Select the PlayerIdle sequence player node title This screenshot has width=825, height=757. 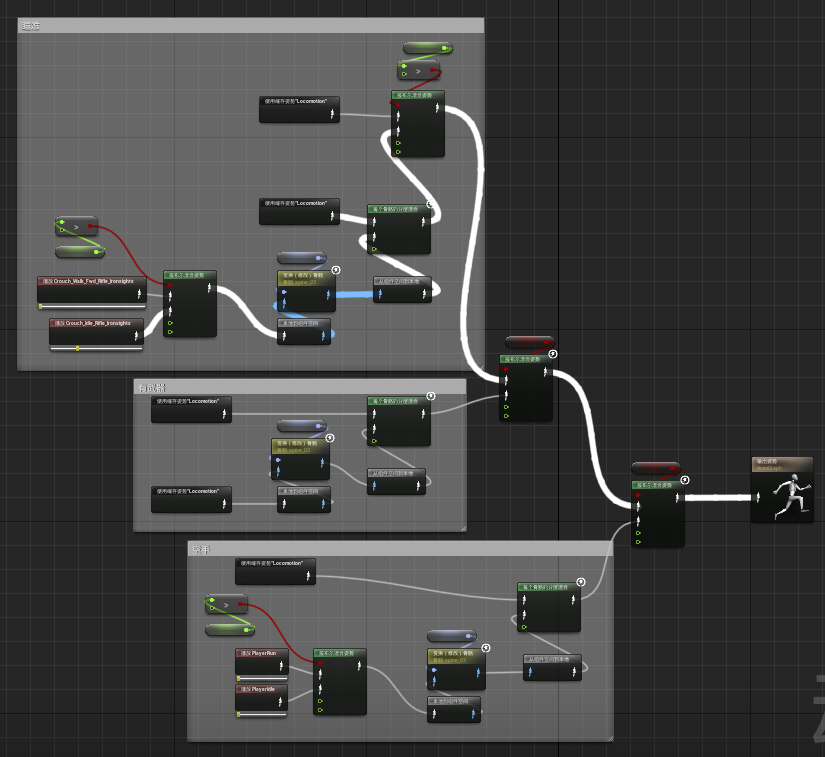tap(262, 689)
